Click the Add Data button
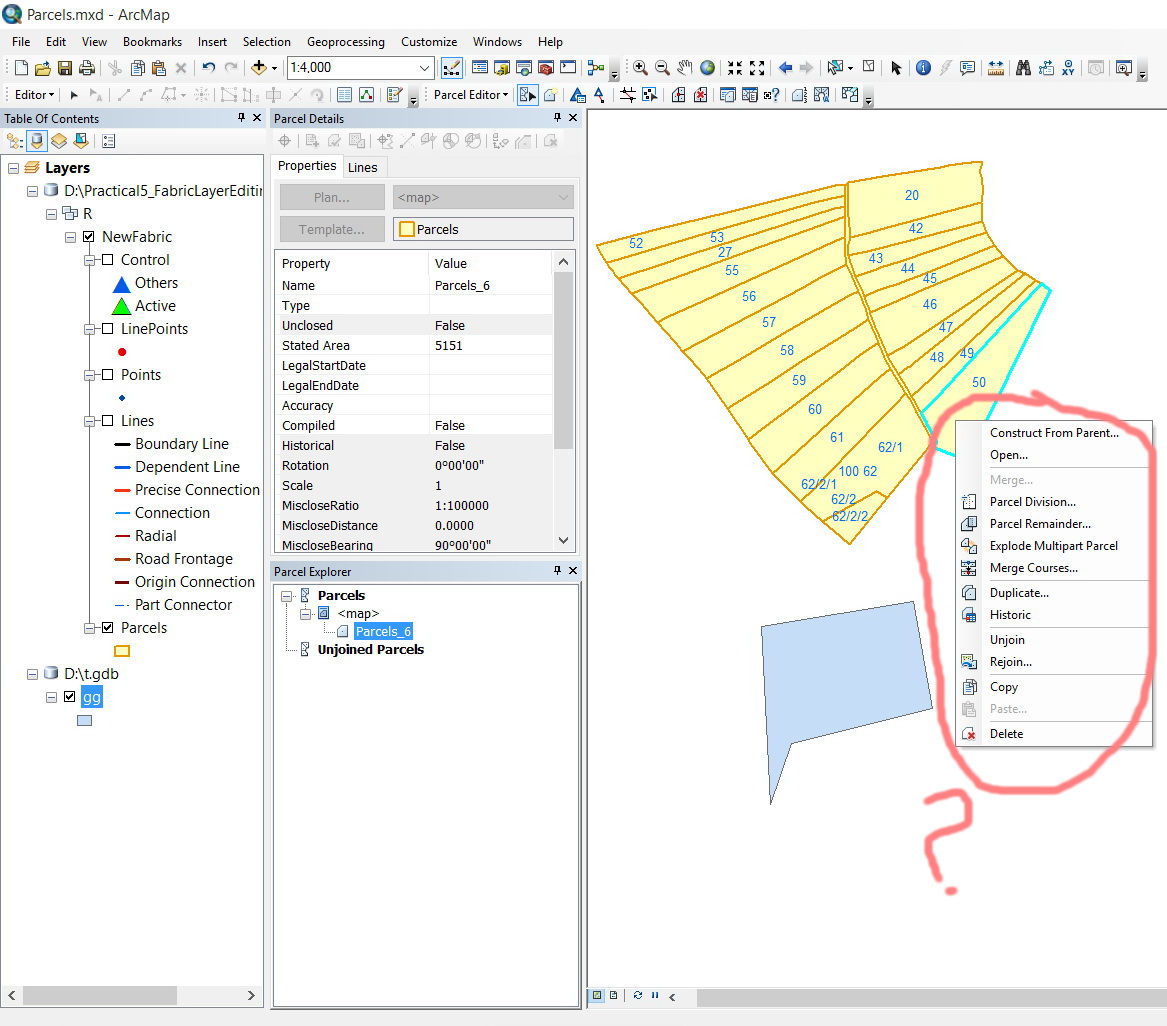Screen dimensions: 1167x1026 pos(259,68)
